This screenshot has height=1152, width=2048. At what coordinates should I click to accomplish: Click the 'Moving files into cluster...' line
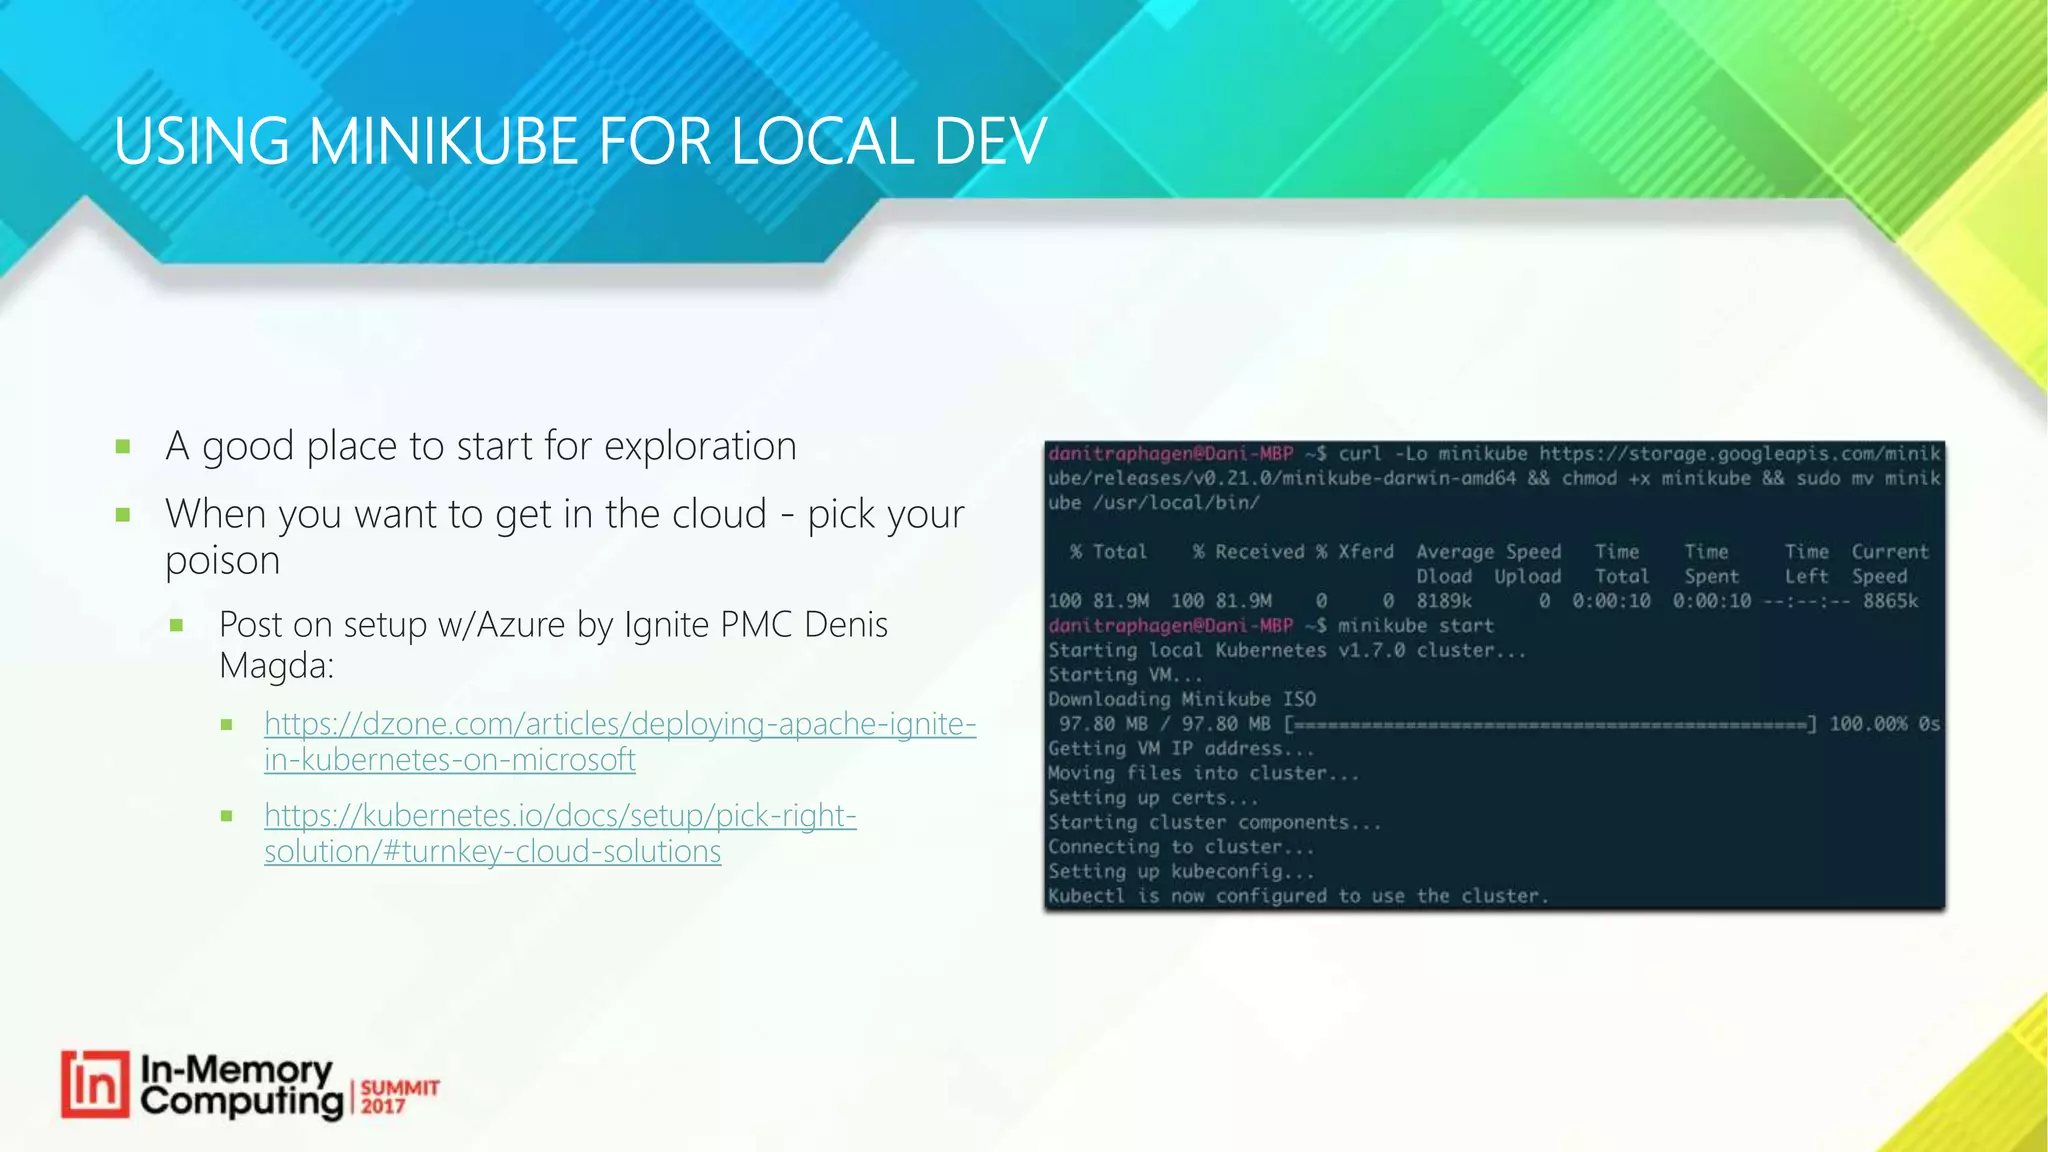[1203, 773]
